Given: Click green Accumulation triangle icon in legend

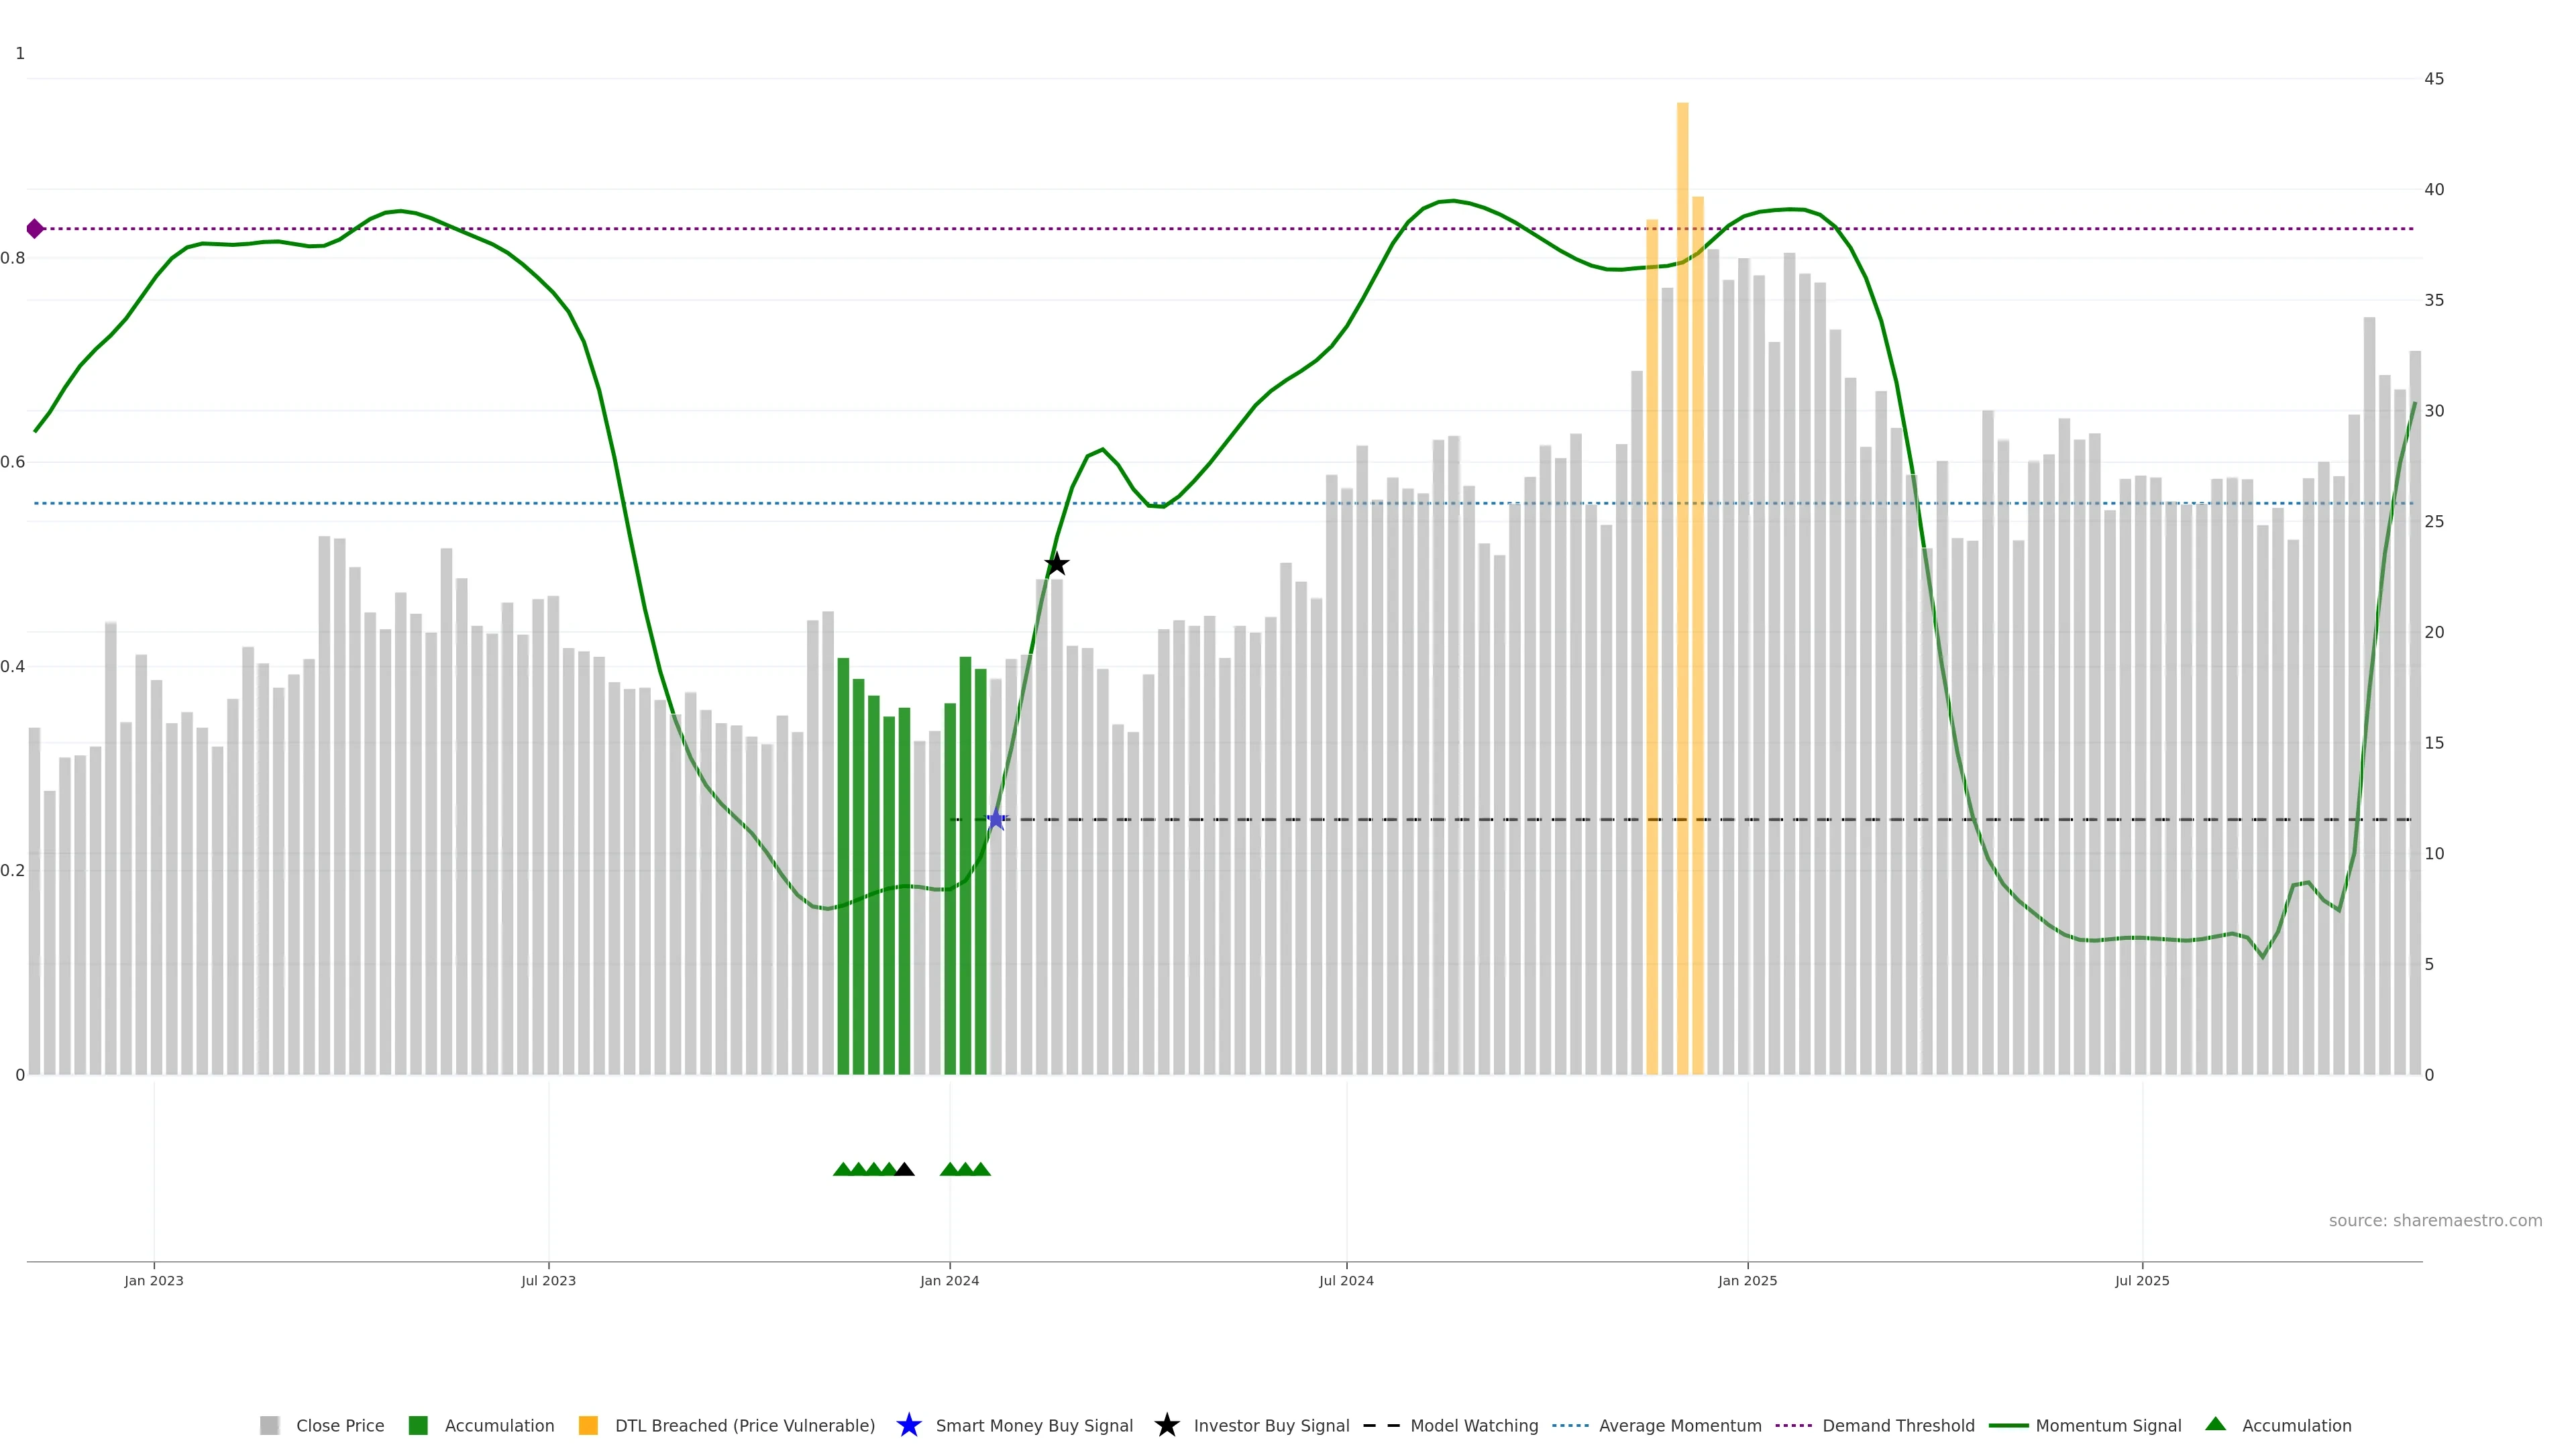Looking at the screenshot, I should point(2215,1424).
